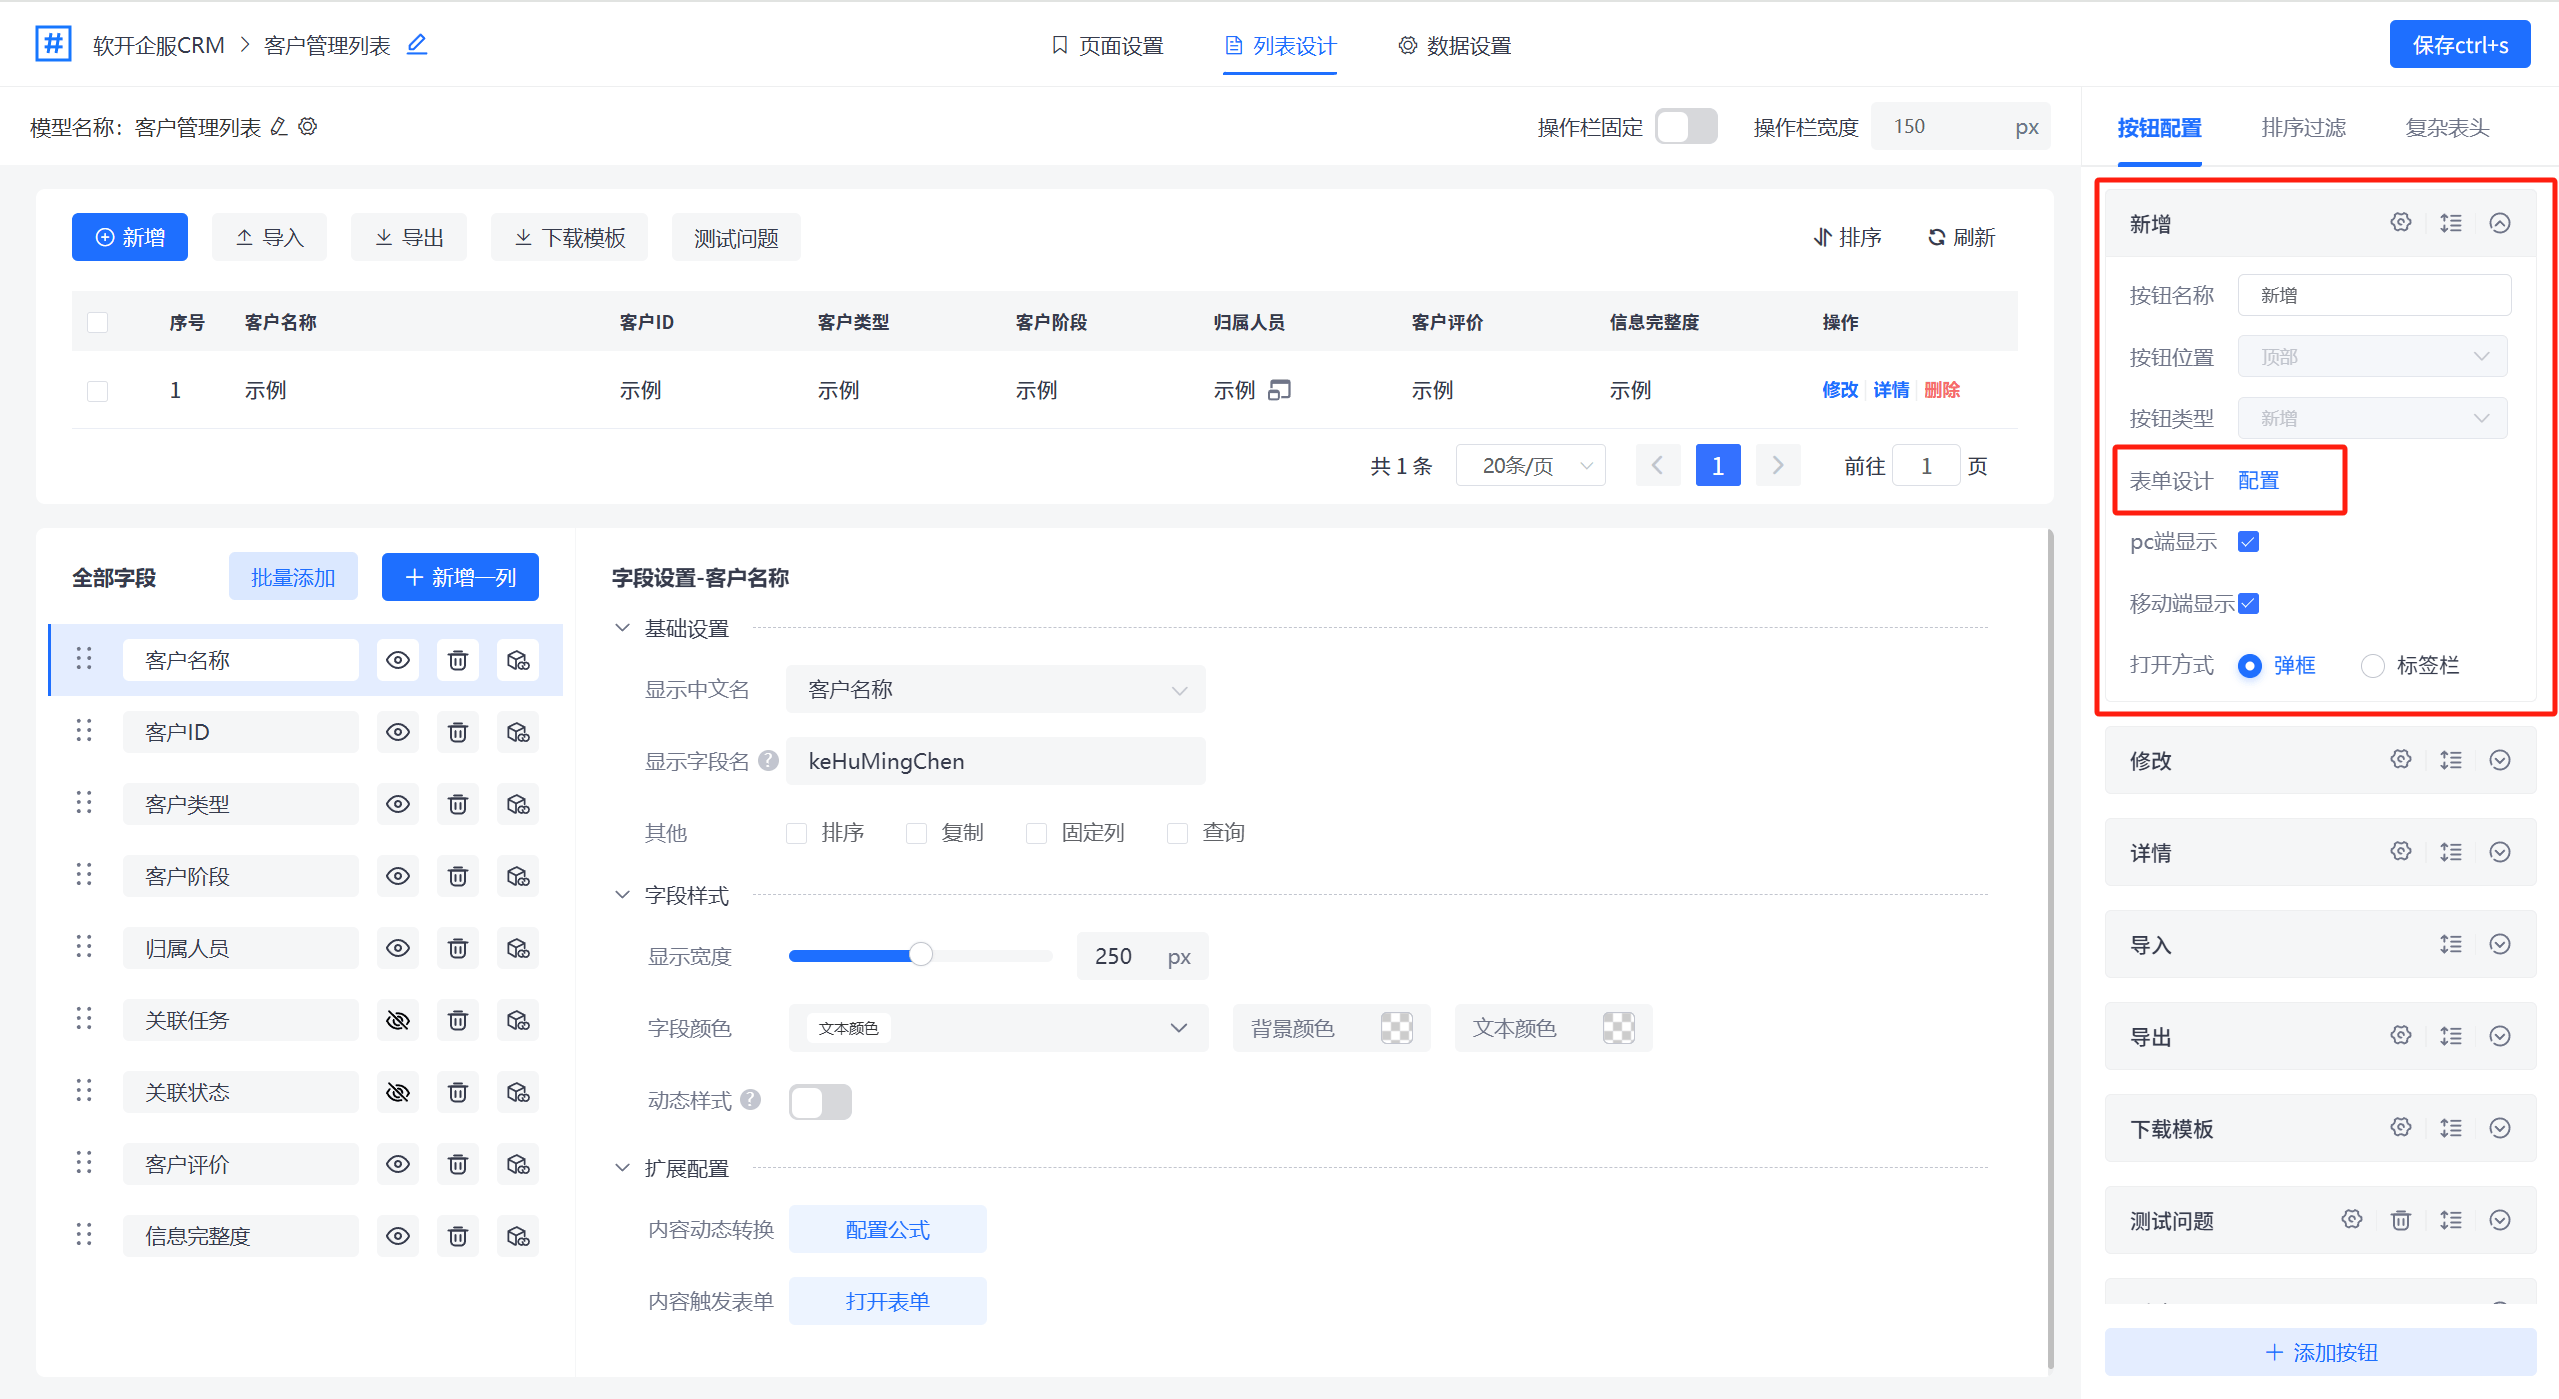This screenshot has height=1399, width=2559.
Task: Hide the 客户名称 field with eye icon
Action: tap(398, 660)
